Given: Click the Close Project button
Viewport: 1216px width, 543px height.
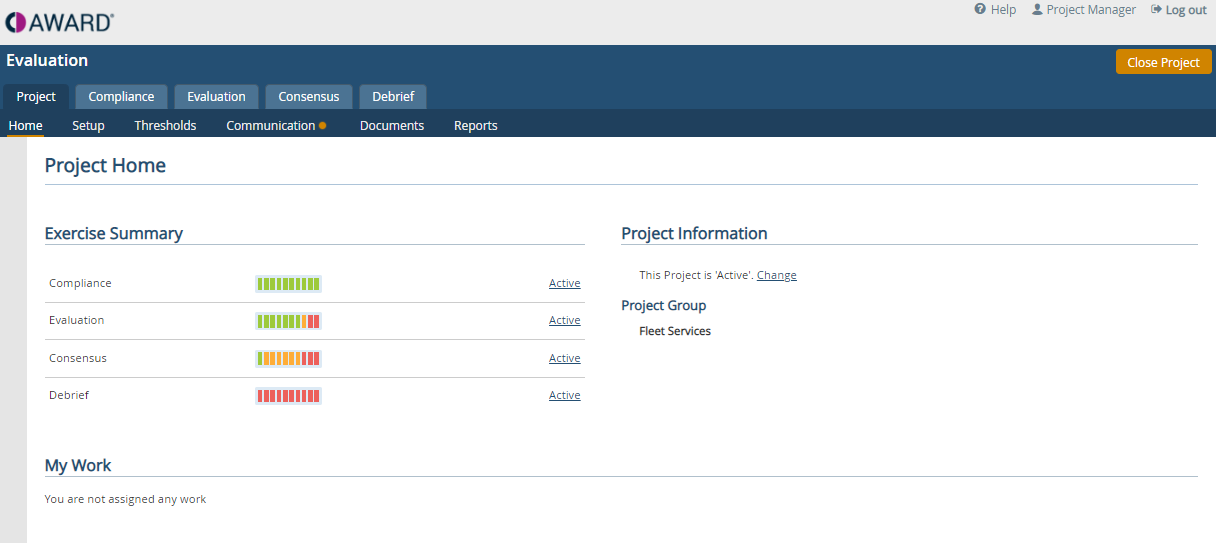Looking at the screenshot, I should 1163,62.
